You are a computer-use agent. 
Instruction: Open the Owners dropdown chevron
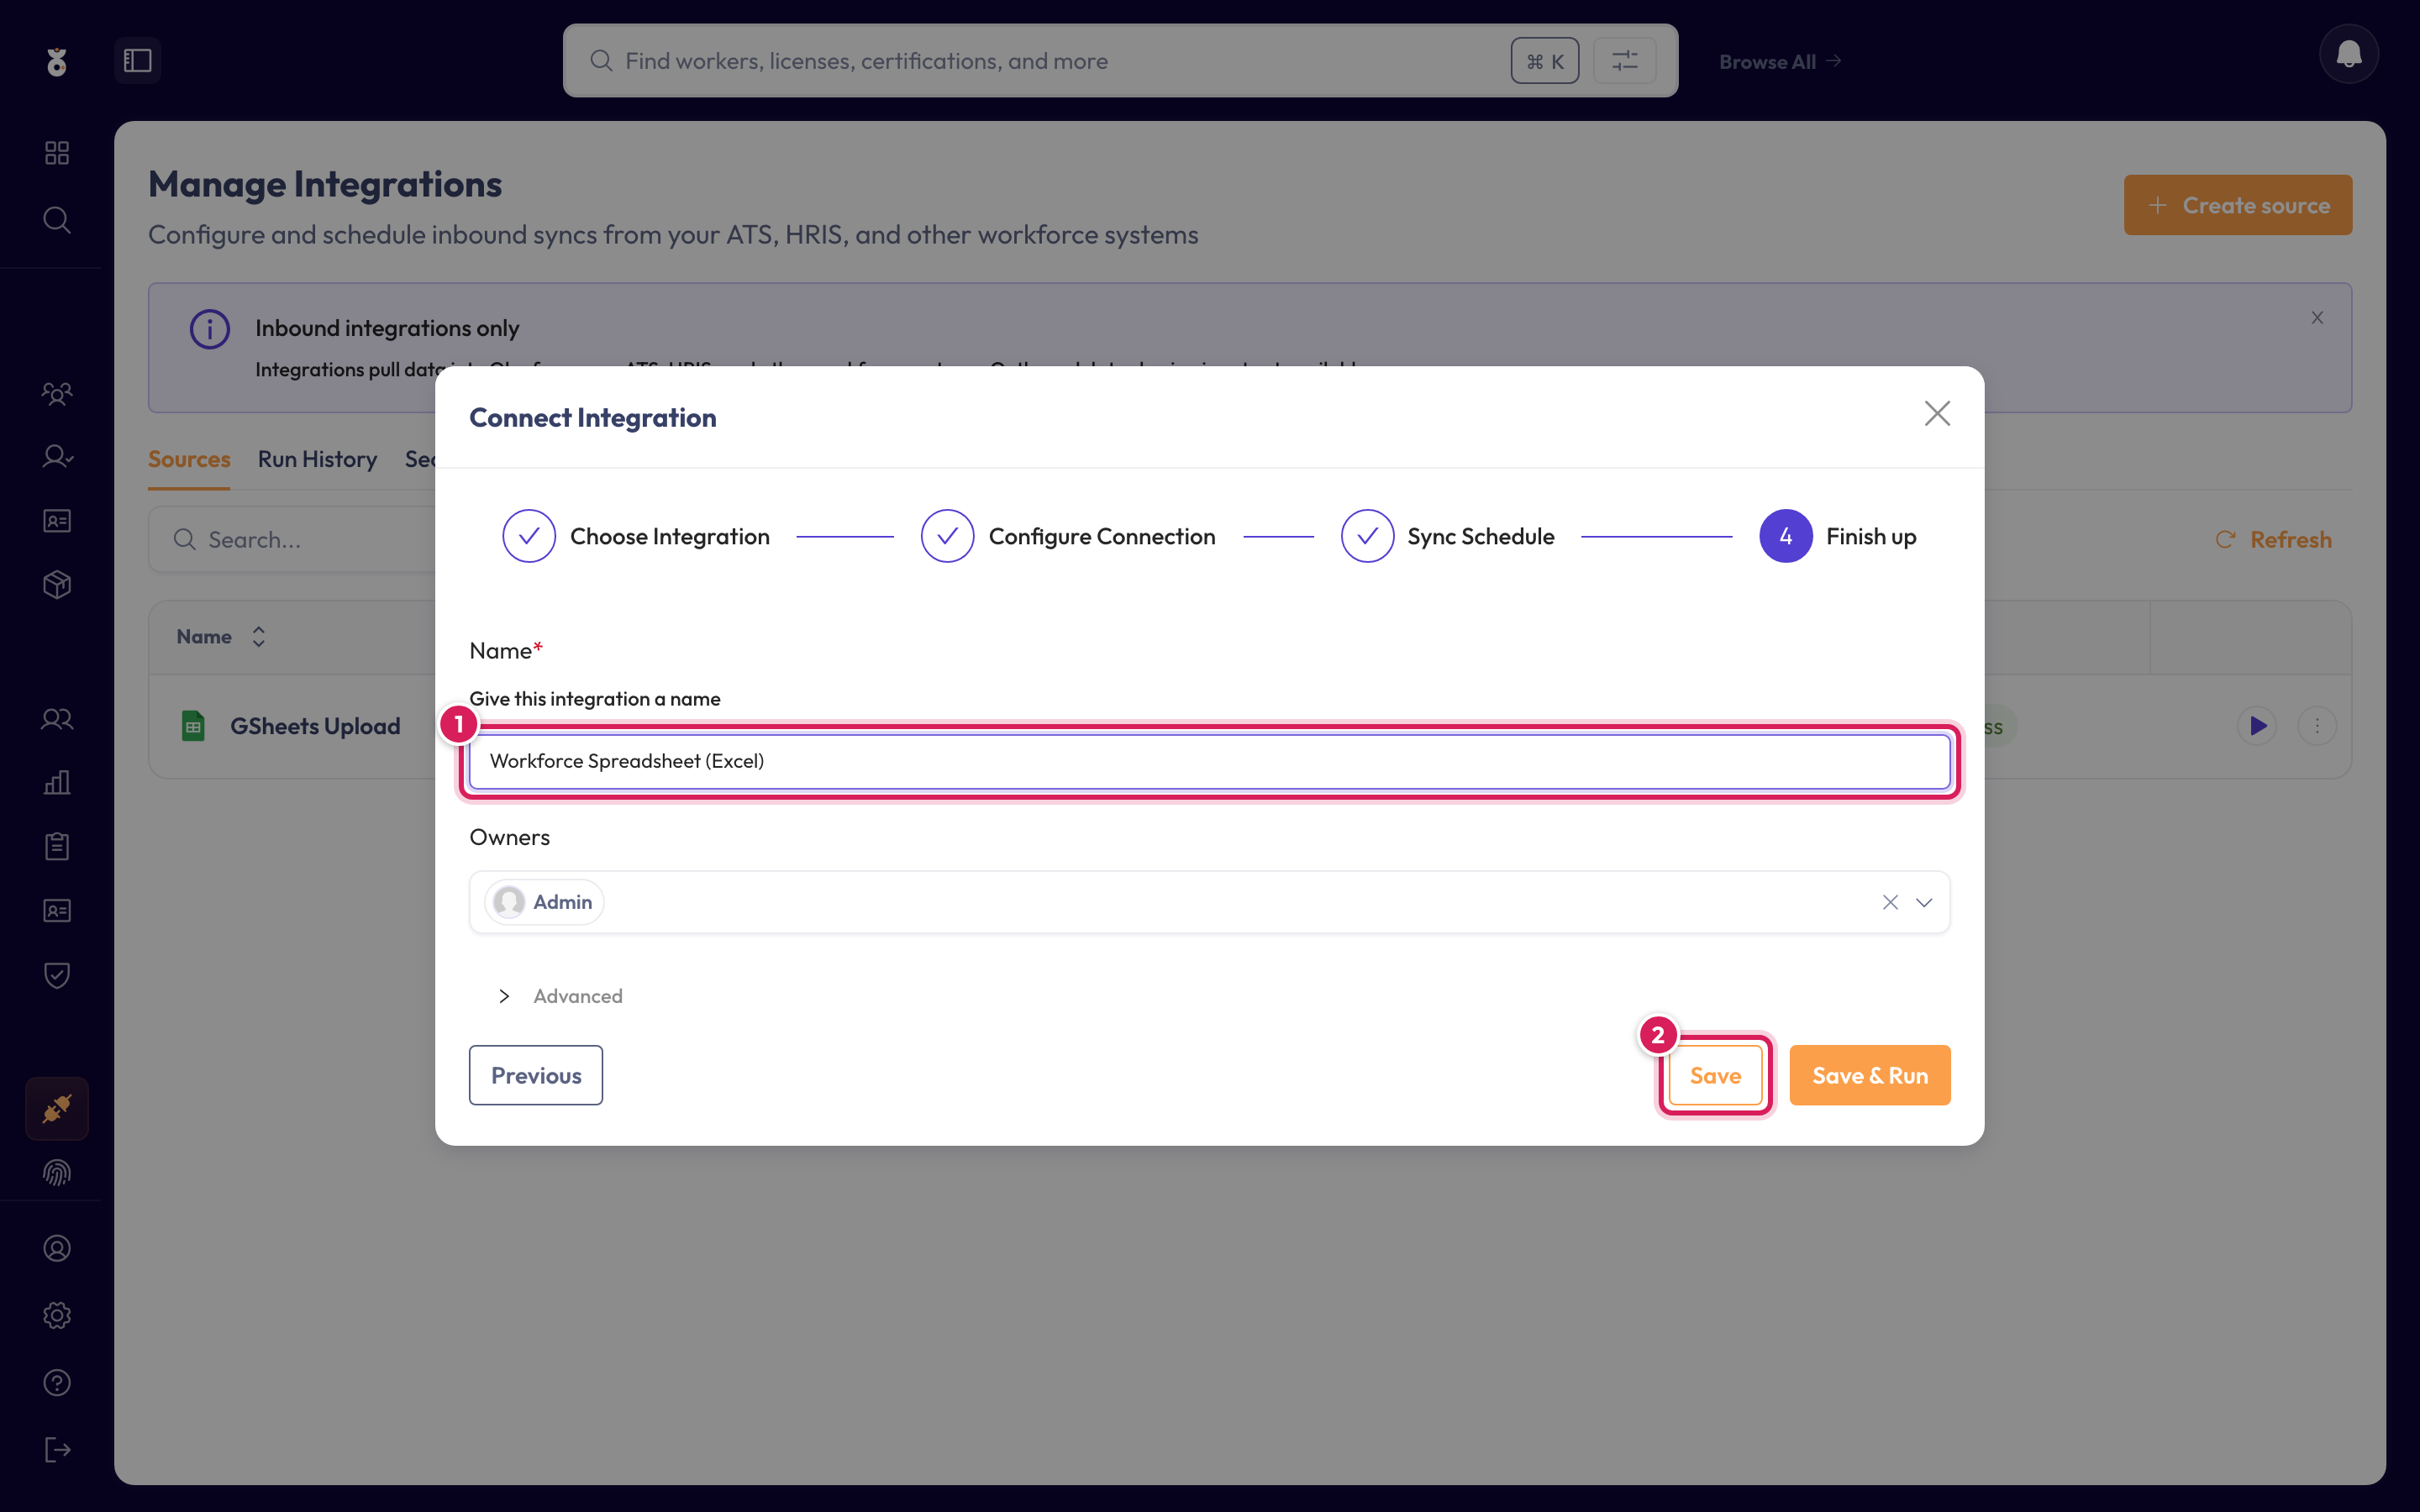[1924, 902]
